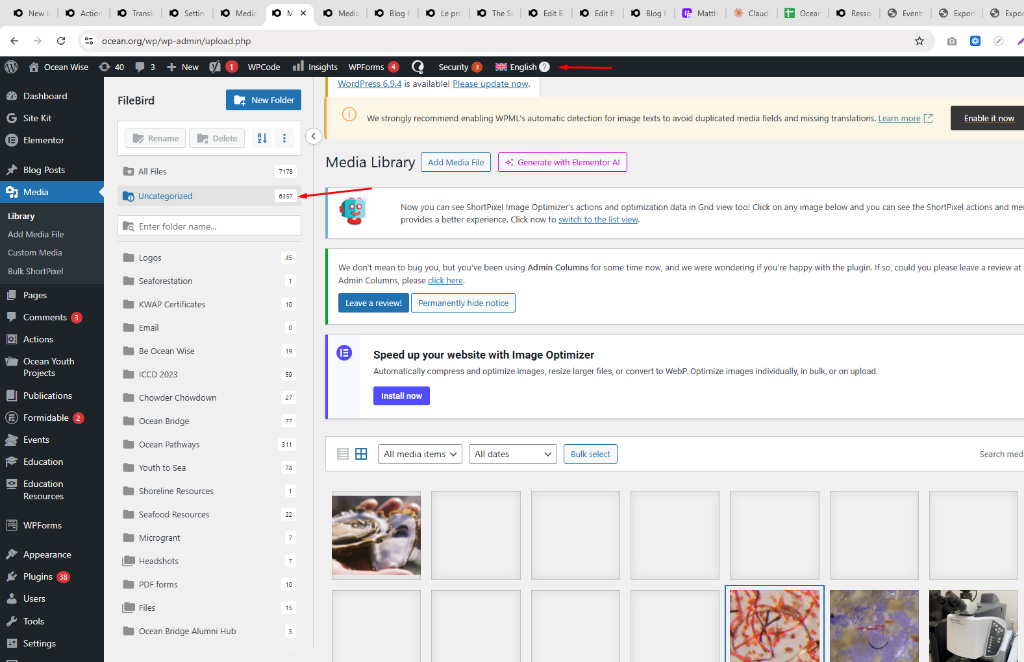This screenshot has height=662, width=1024.
Task: Click the blue extension icon in the browser toolbar
Action: pyautogui.click(x=975, y=40)
